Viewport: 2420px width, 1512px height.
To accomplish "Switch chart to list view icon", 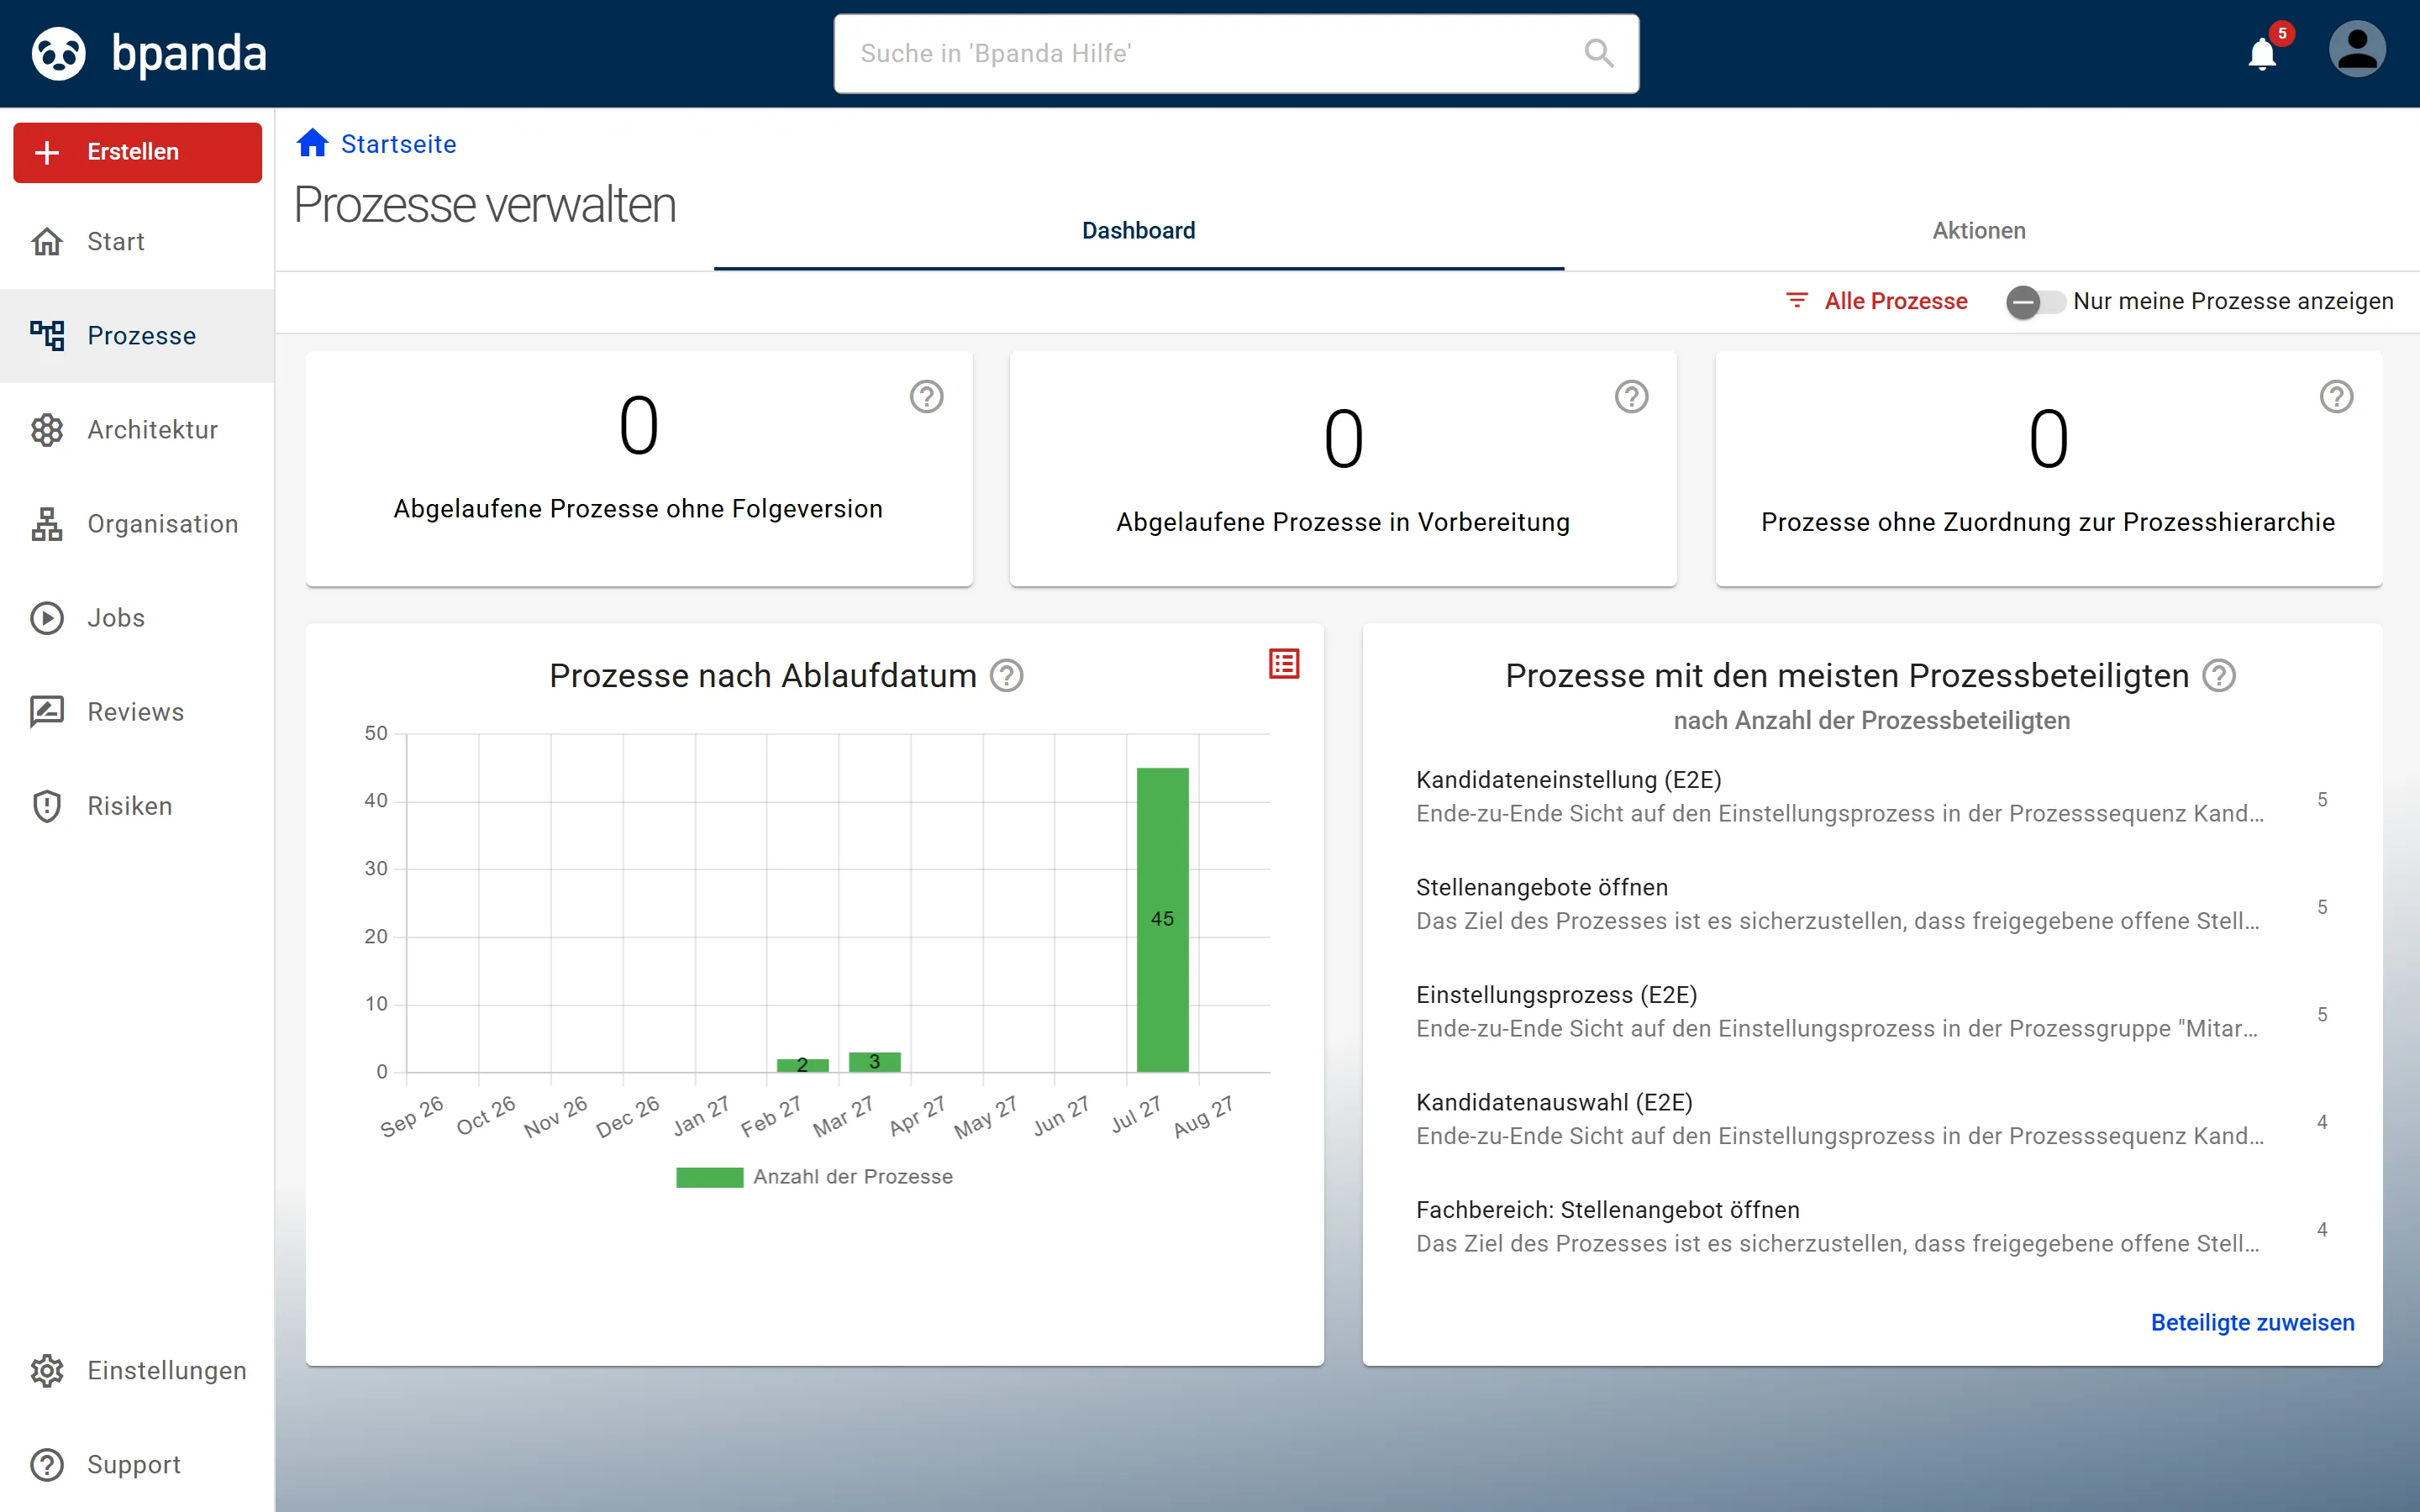I will click(1284, 664).
